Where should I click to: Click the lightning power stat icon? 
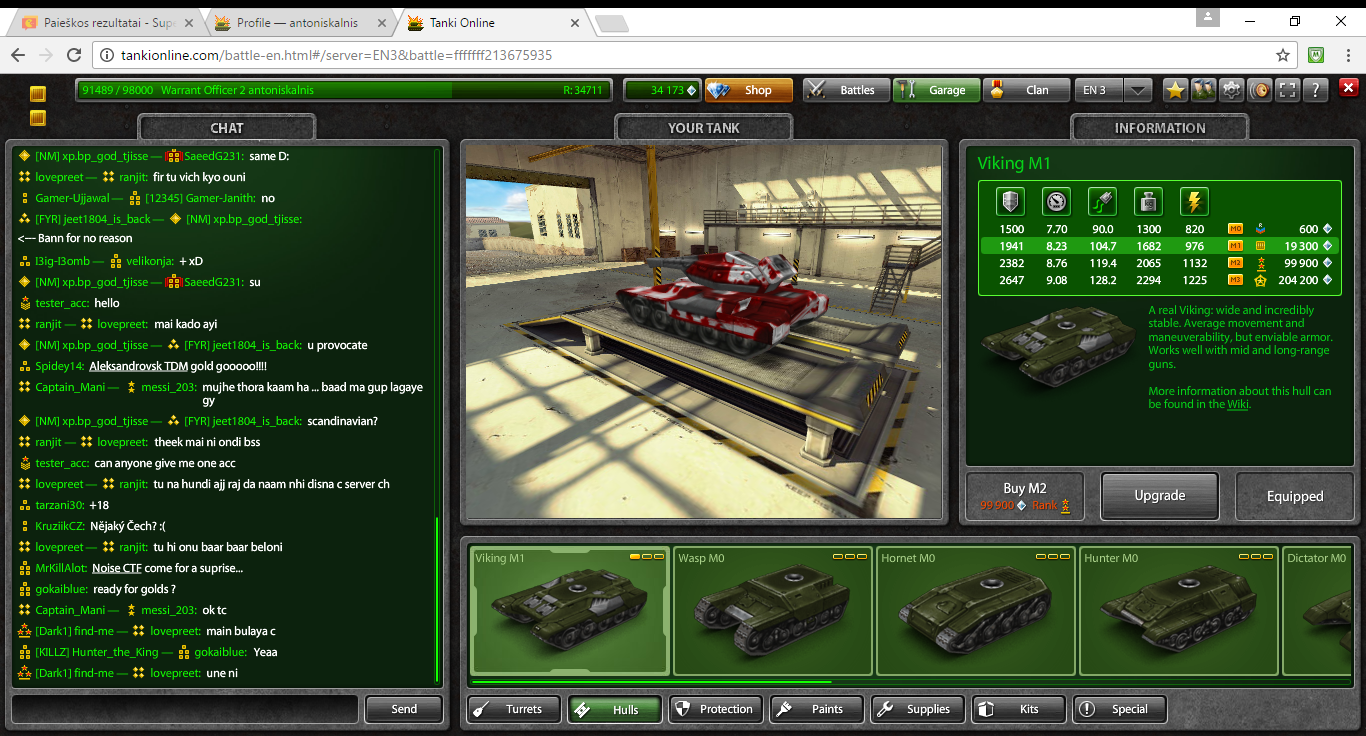(x=1194, y=202)
